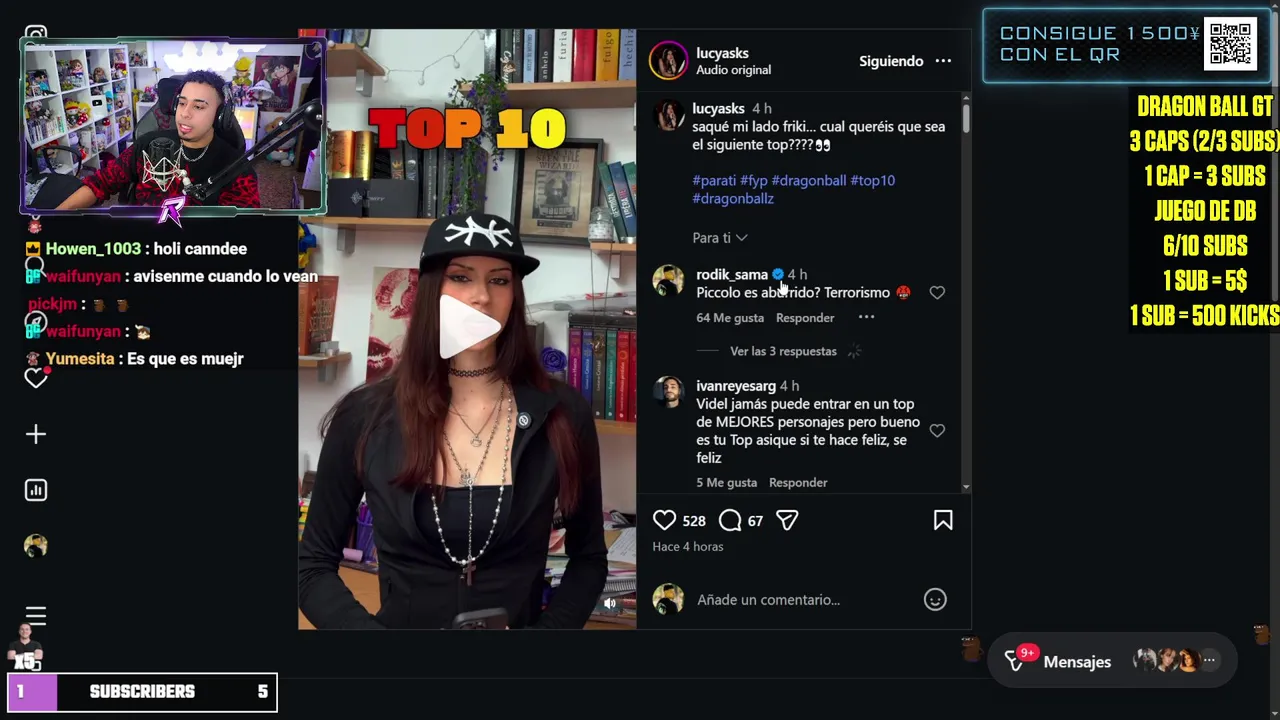1280x720 pixels.
Task: Like the post with the heart icon
Action: click(664, 520)
